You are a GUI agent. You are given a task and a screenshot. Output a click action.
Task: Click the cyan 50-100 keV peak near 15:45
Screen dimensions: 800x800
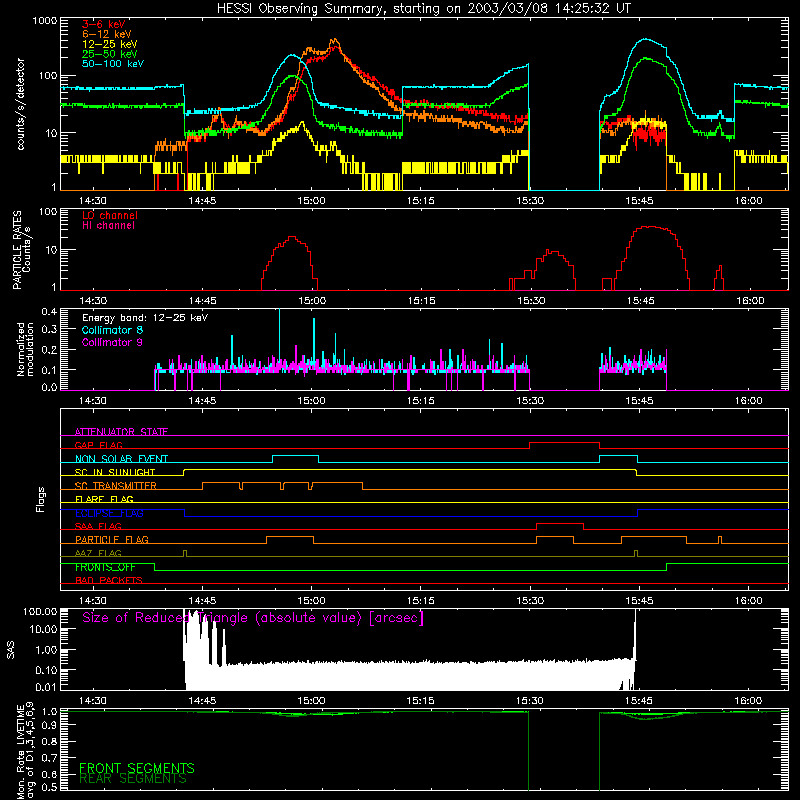tap(645, 39)
